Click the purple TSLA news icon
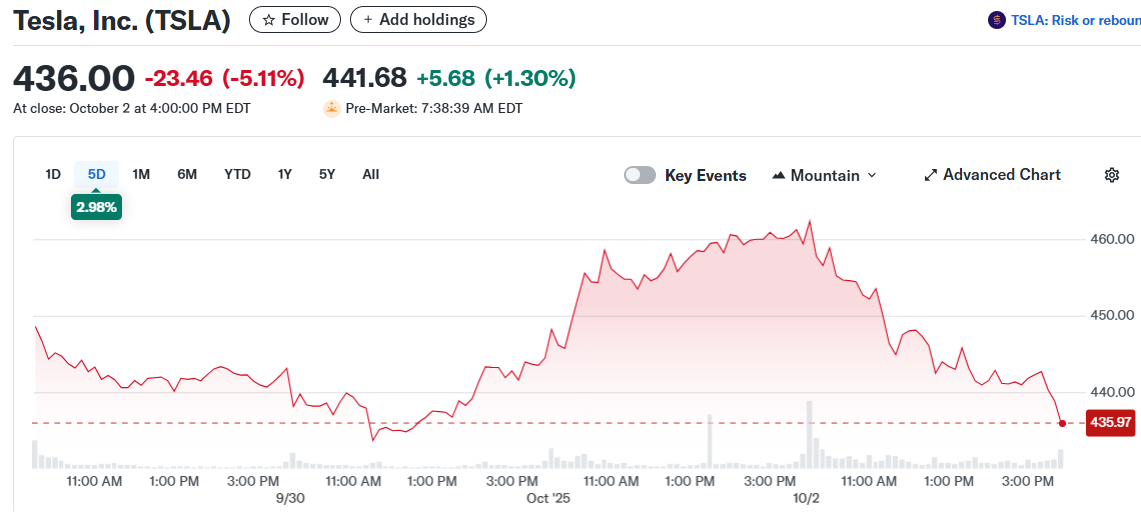Image resolution: width=1141 pixels, height=512 pixels. (996, 20)
